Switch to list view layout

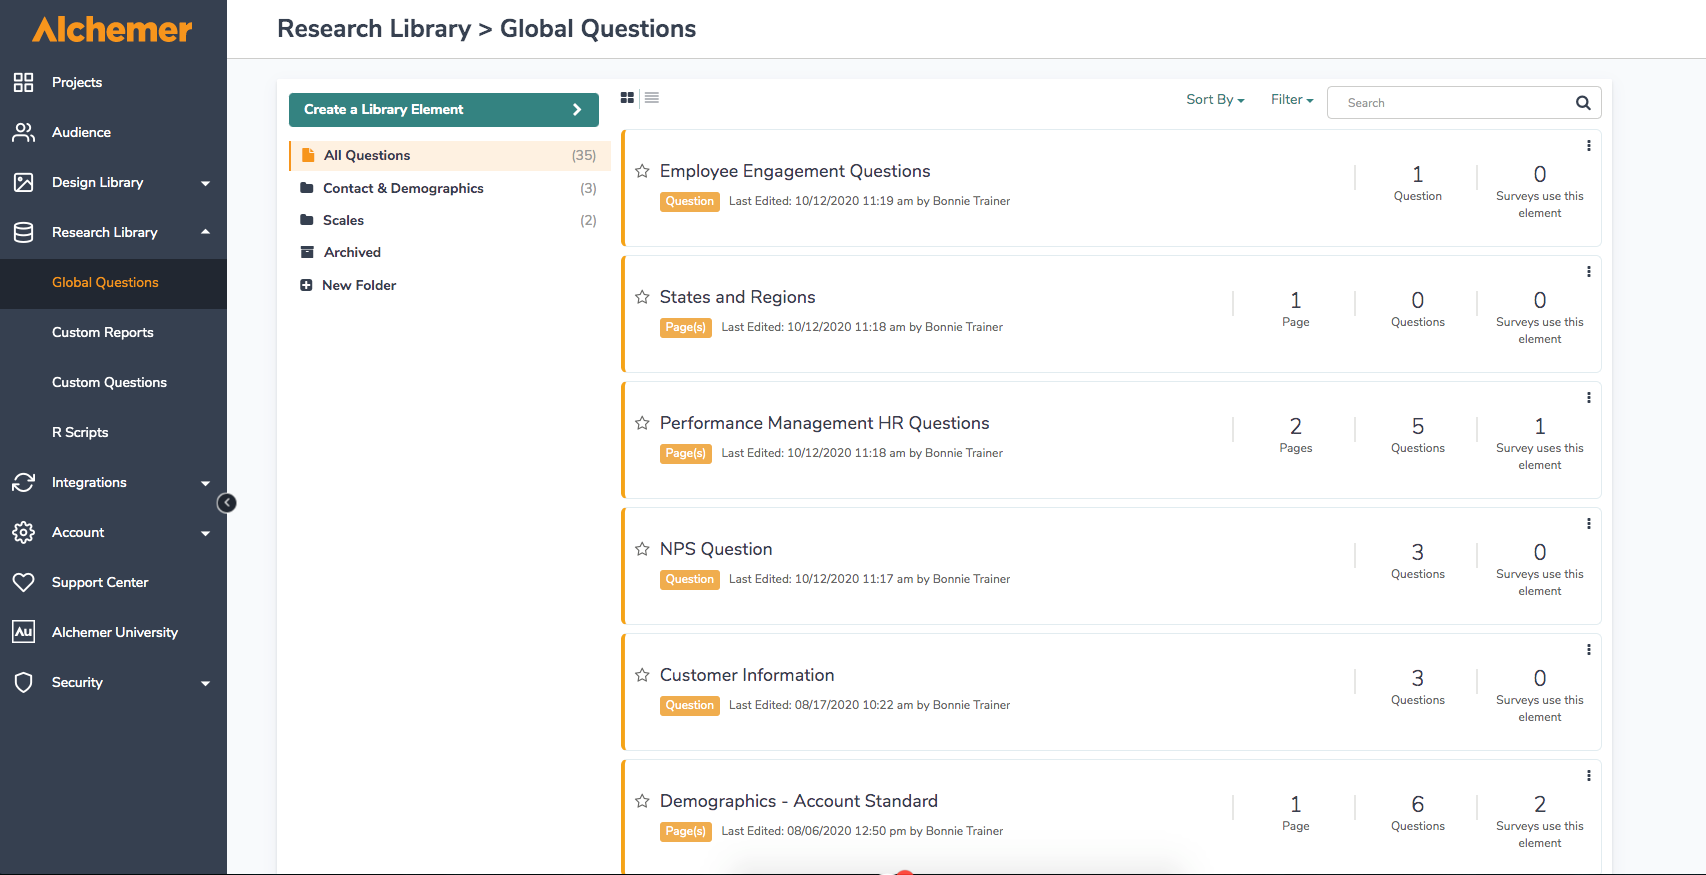(652, 98)
